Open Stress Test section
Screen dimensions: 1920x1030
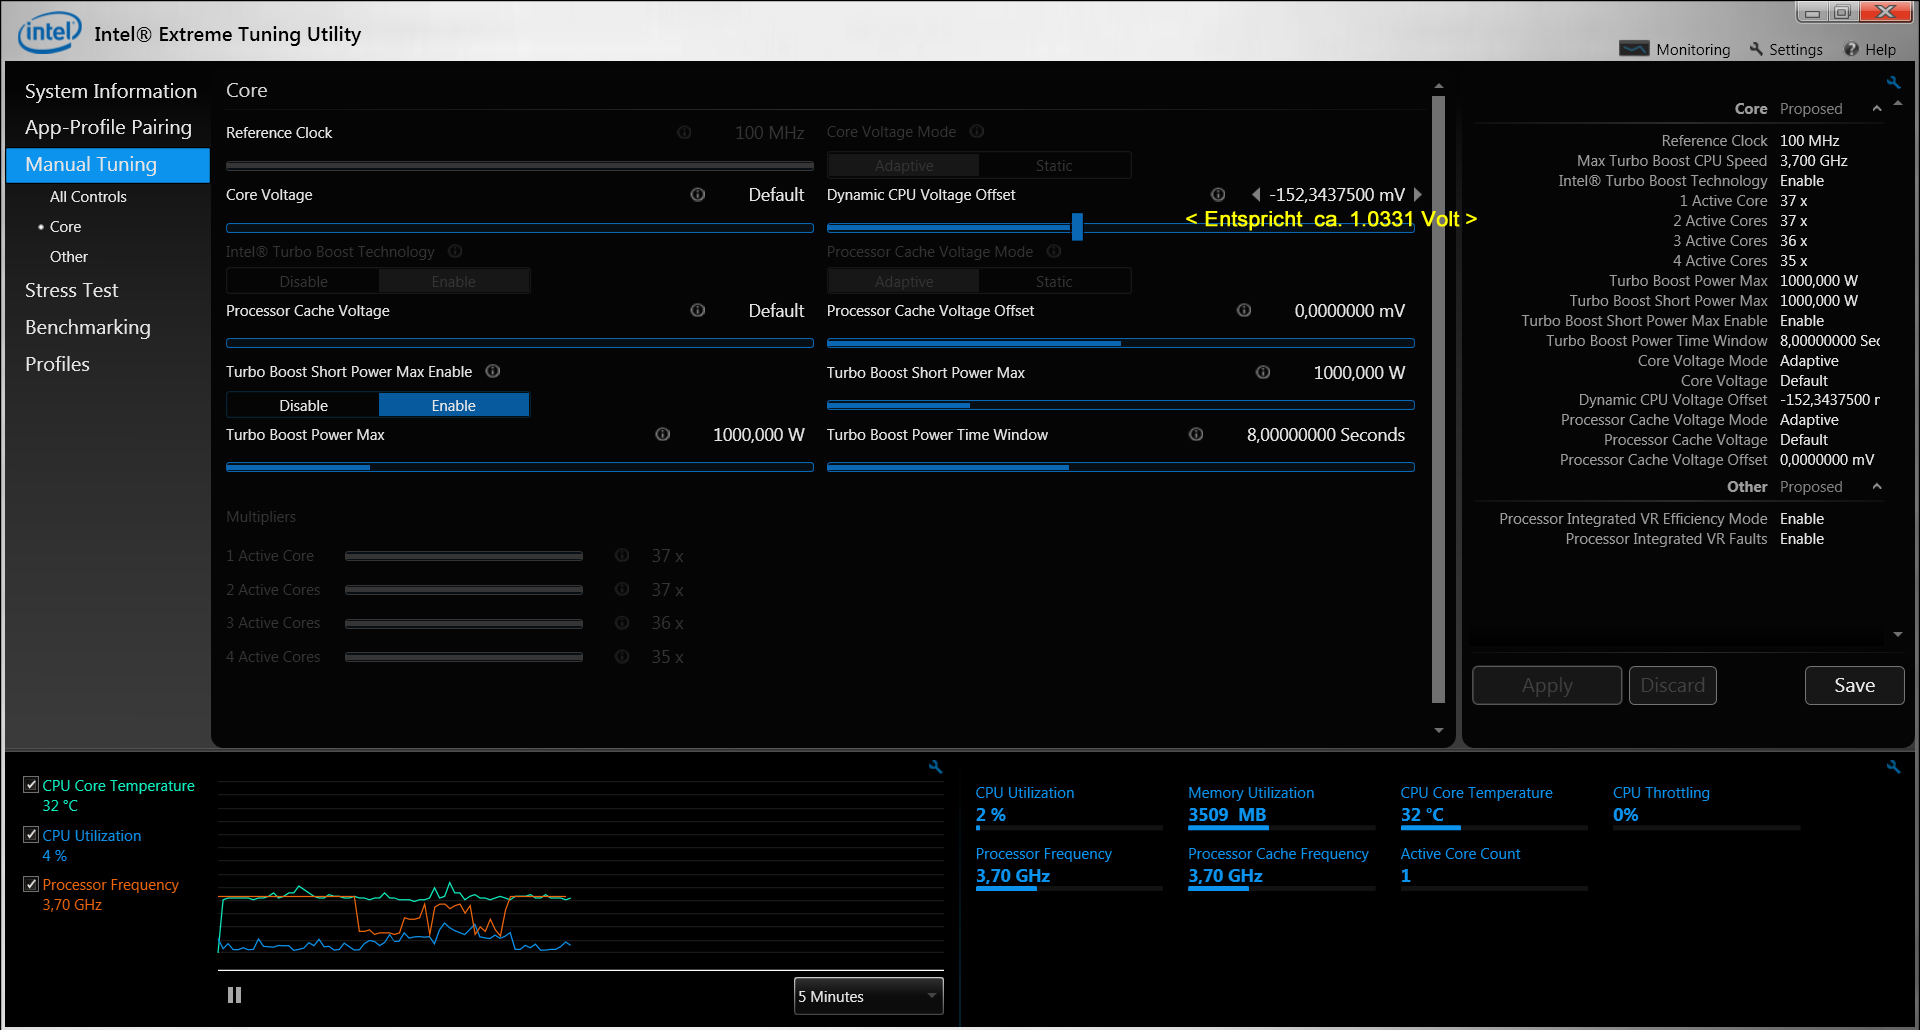71,290
